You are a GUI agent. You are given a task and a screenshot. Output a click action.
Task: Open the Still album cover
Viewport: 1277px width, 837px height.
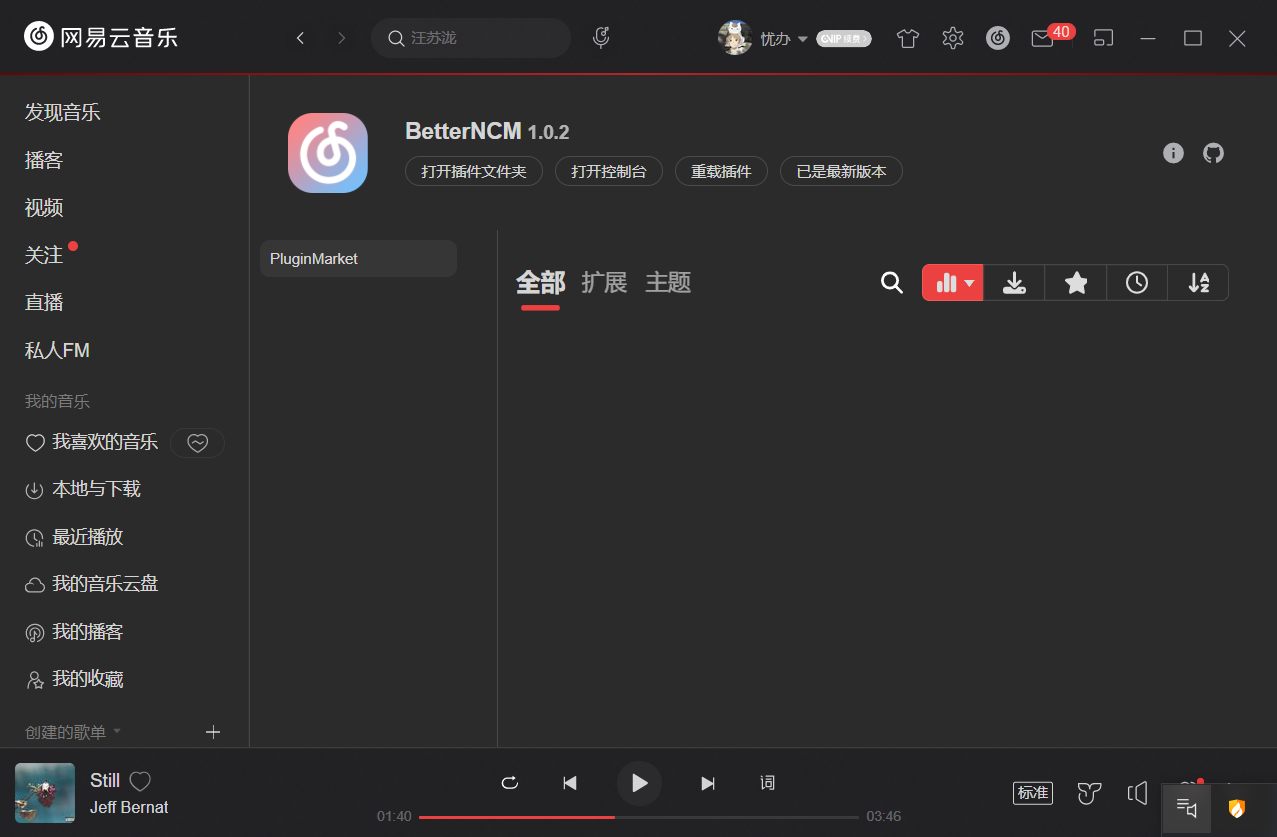pos(45,793)
